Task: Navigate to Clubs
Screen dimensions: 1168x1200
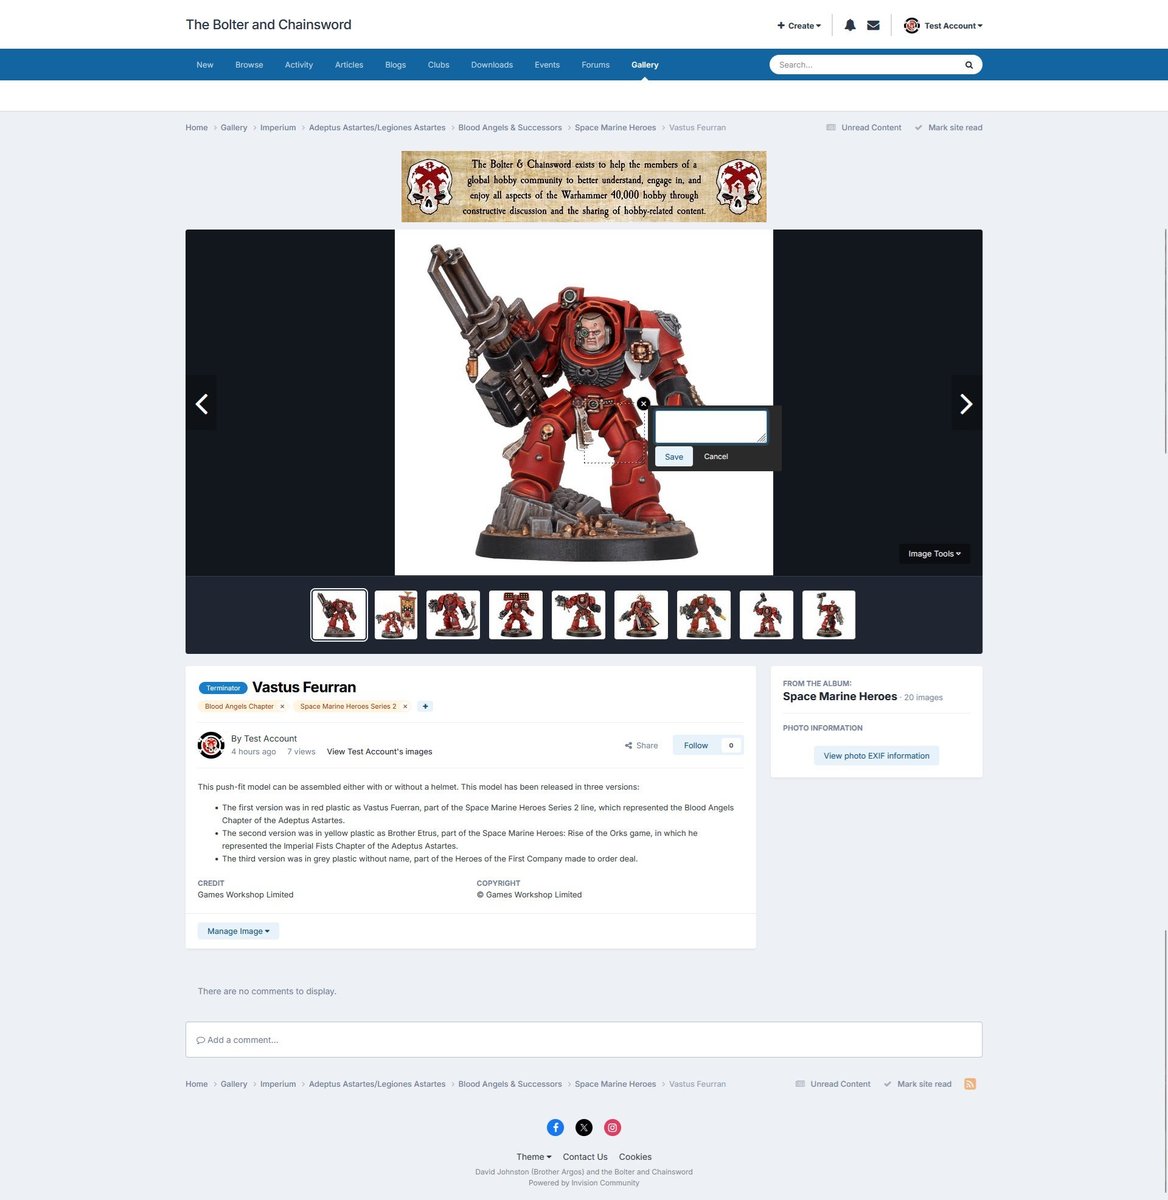Action: (439, 65)
